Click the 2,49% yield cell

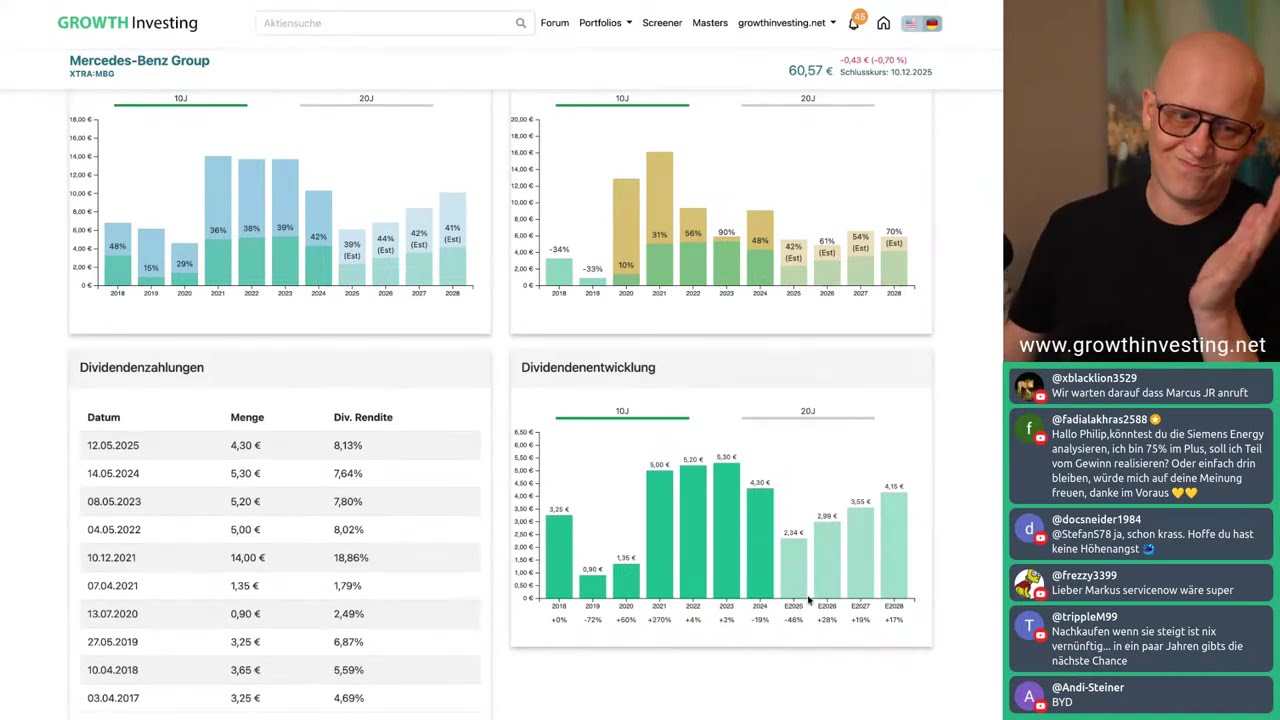point(348,613)
